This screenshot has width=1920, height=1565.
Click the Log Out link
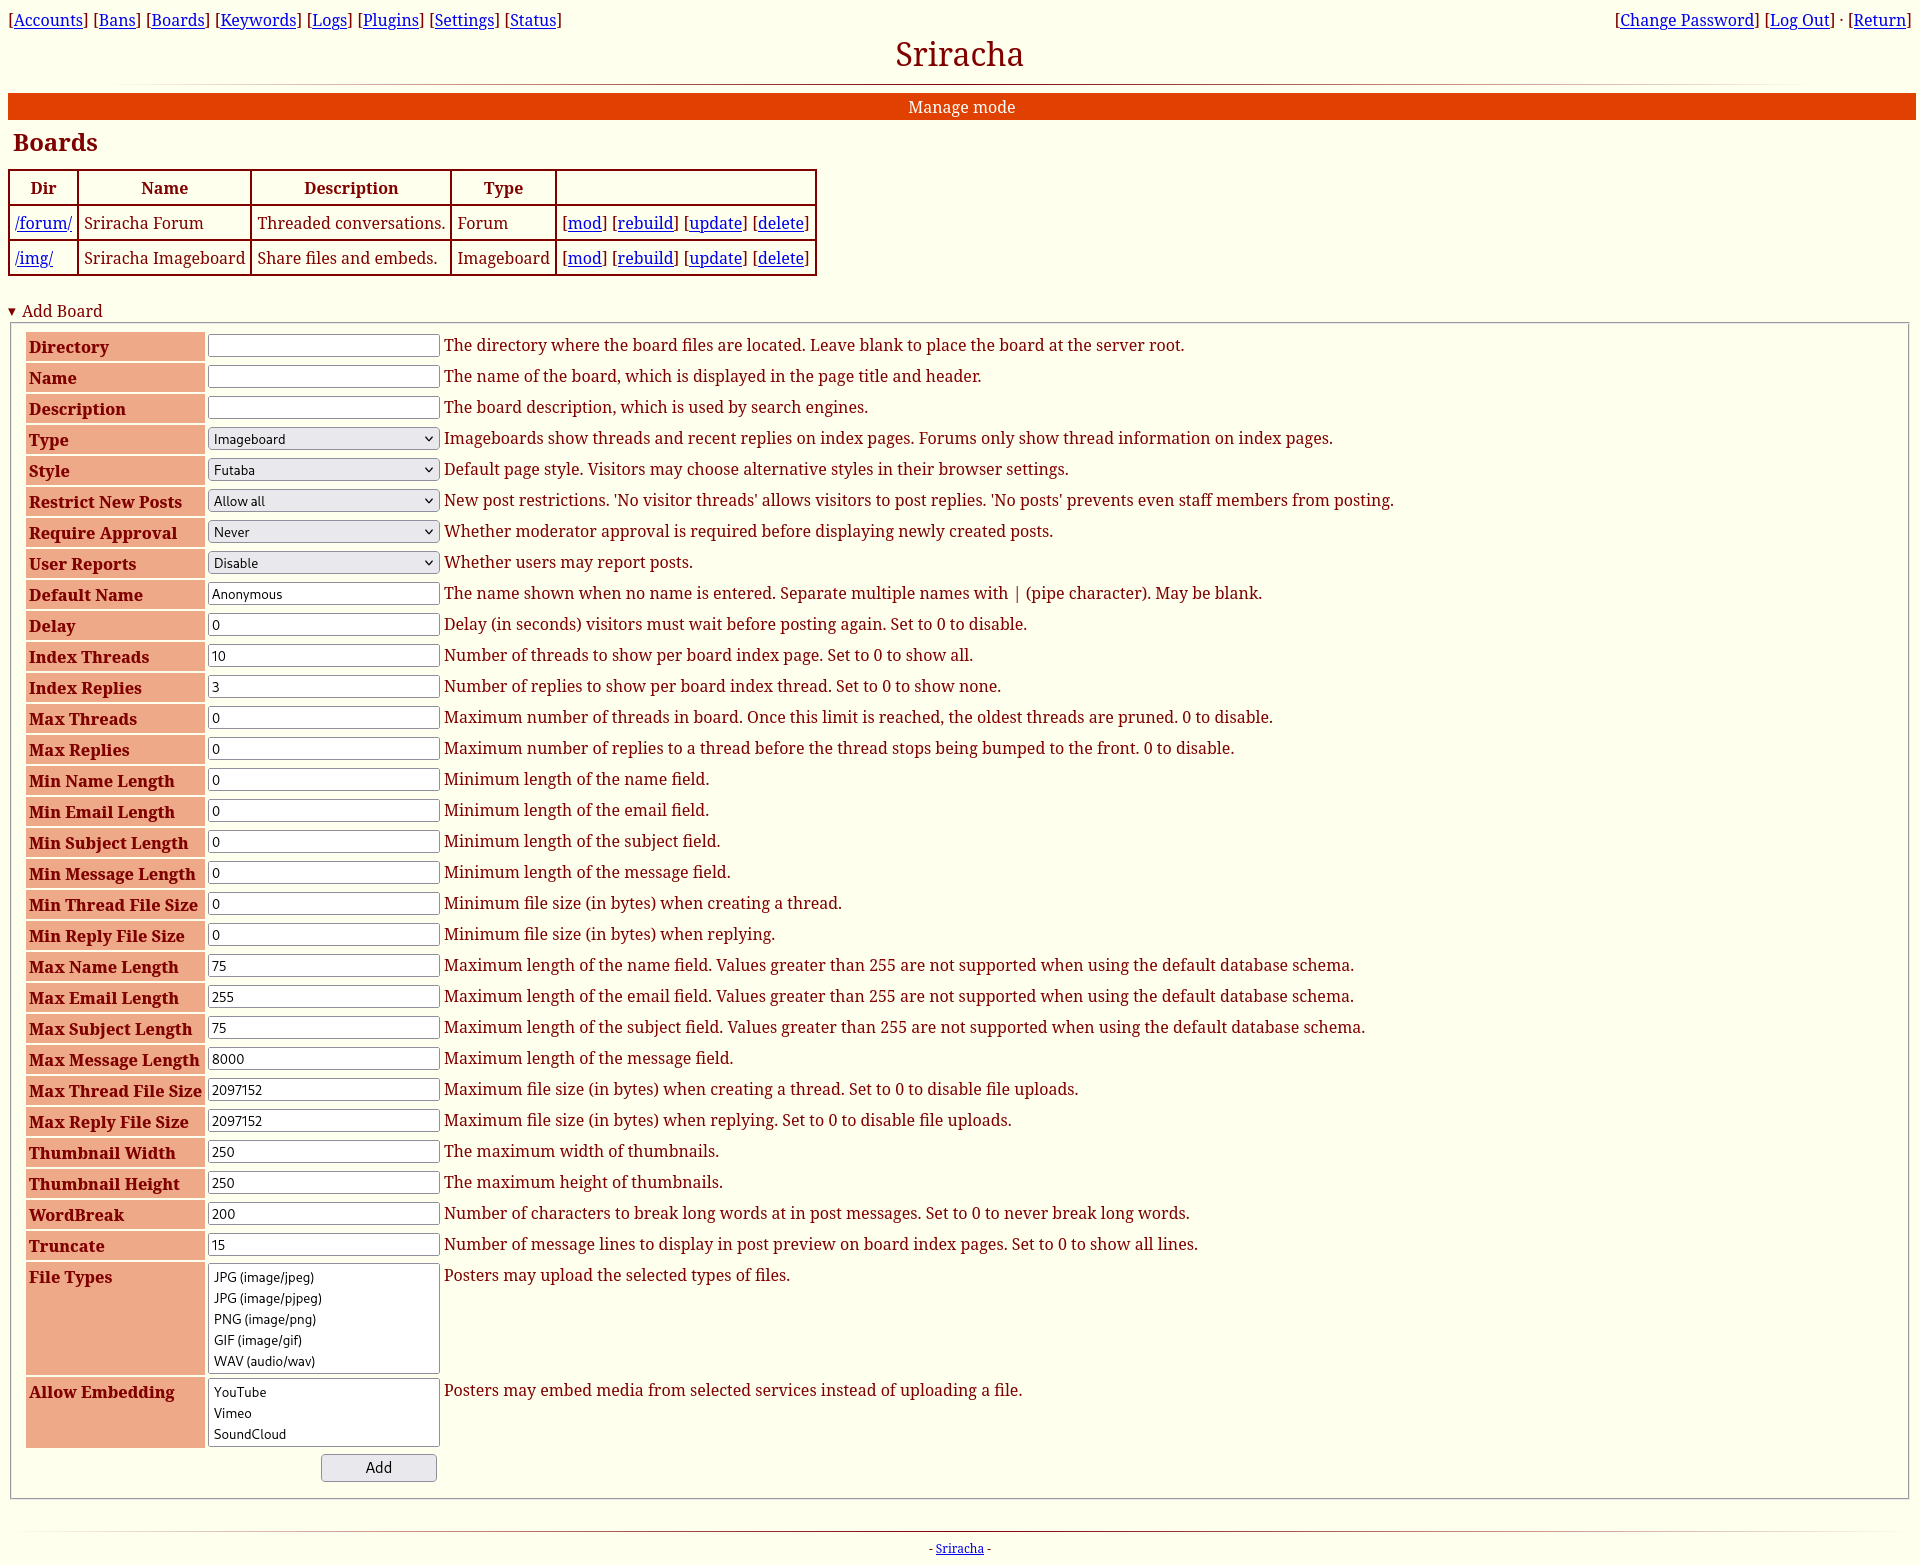tap(1799, 20)
